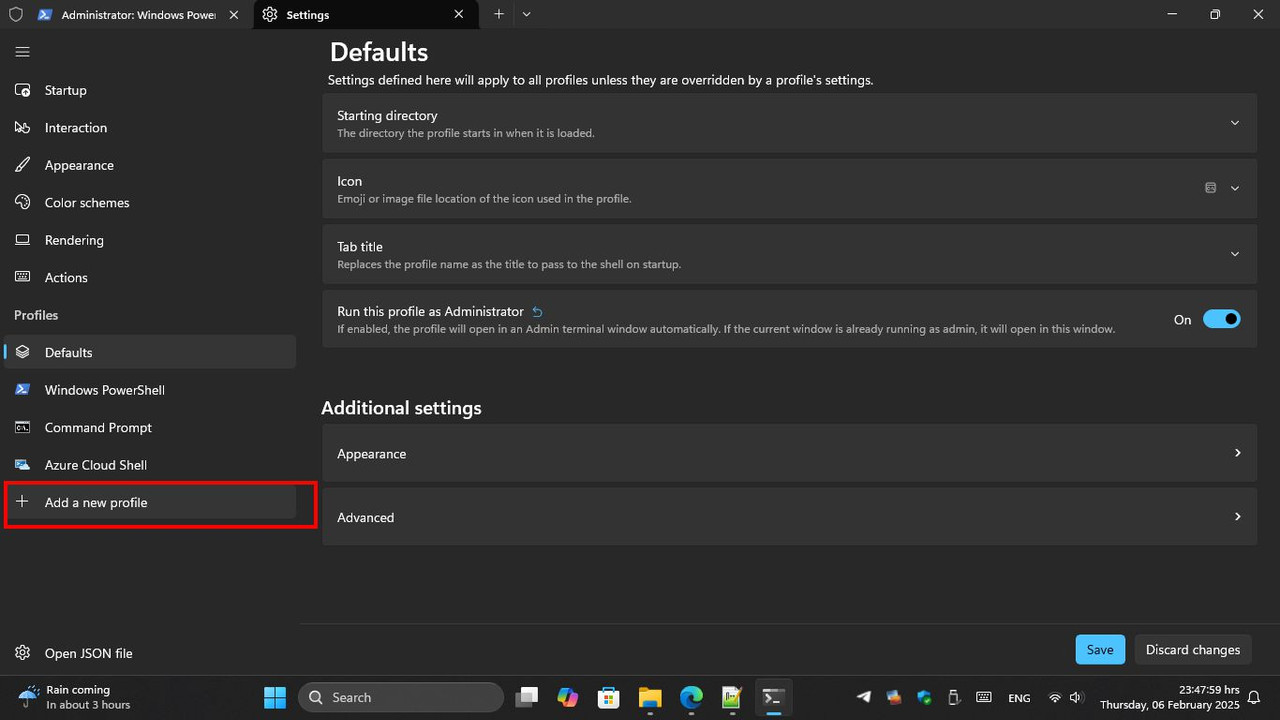Click Discard changes
Screen dimensions: 1280x720
[x=1193, y=650]
